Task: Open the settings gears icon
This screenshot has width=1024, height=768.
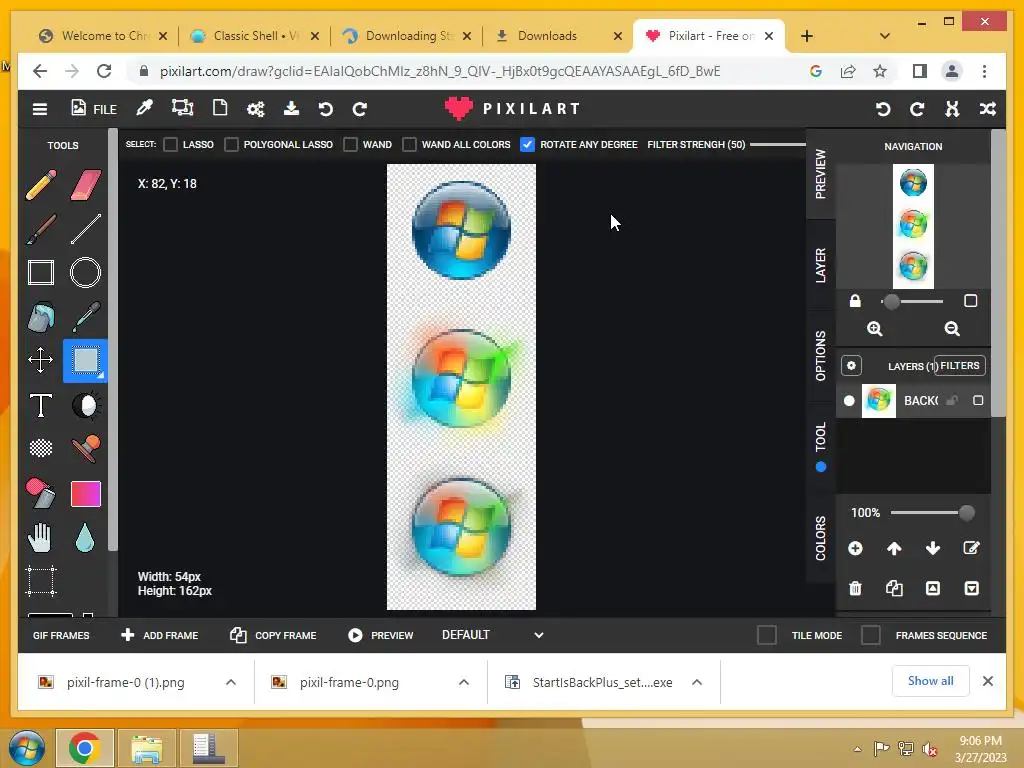Action: [255, 109]
